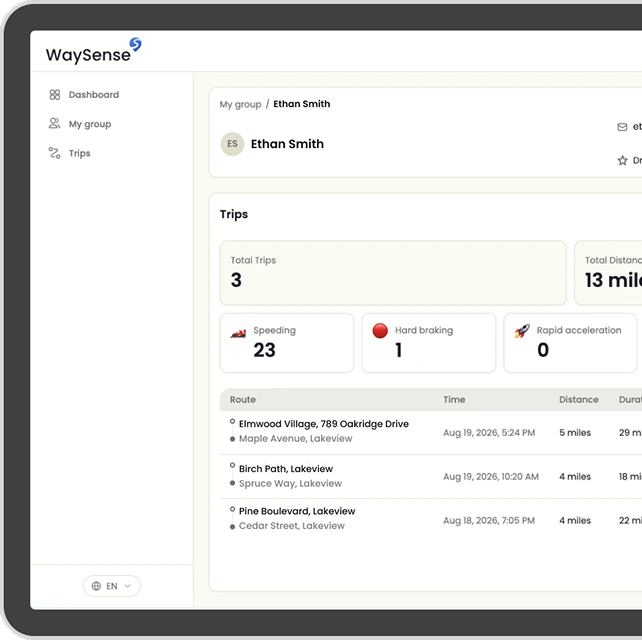Go to Trips in sidebar
This screenshot has width=642, height=640.
pos(70,153)
